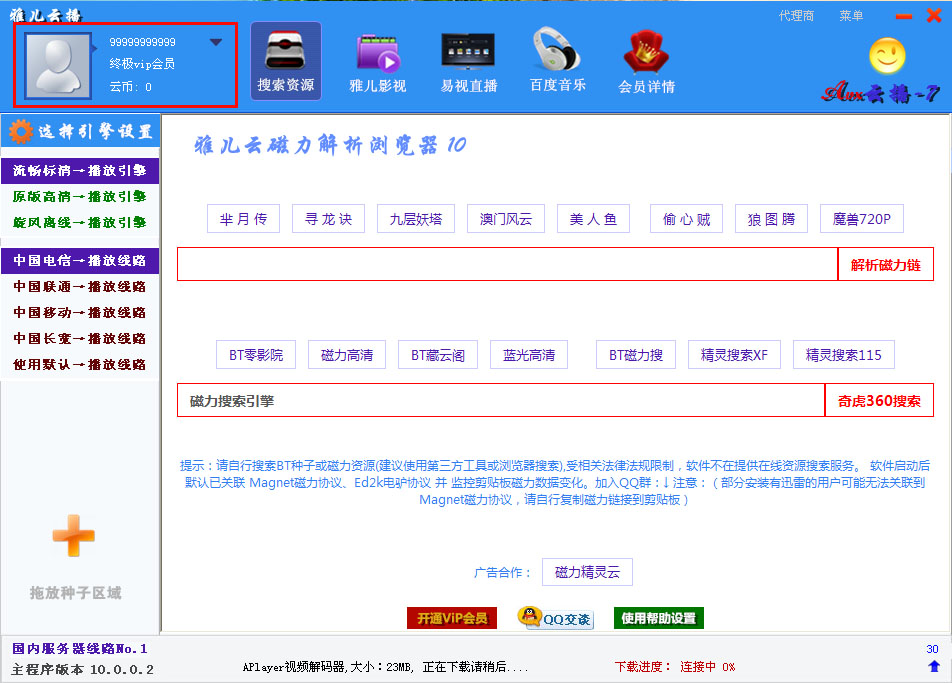Click the blue up arrow in status bar
This screenshot has height=683, width=952.
[x=934, y=666]
